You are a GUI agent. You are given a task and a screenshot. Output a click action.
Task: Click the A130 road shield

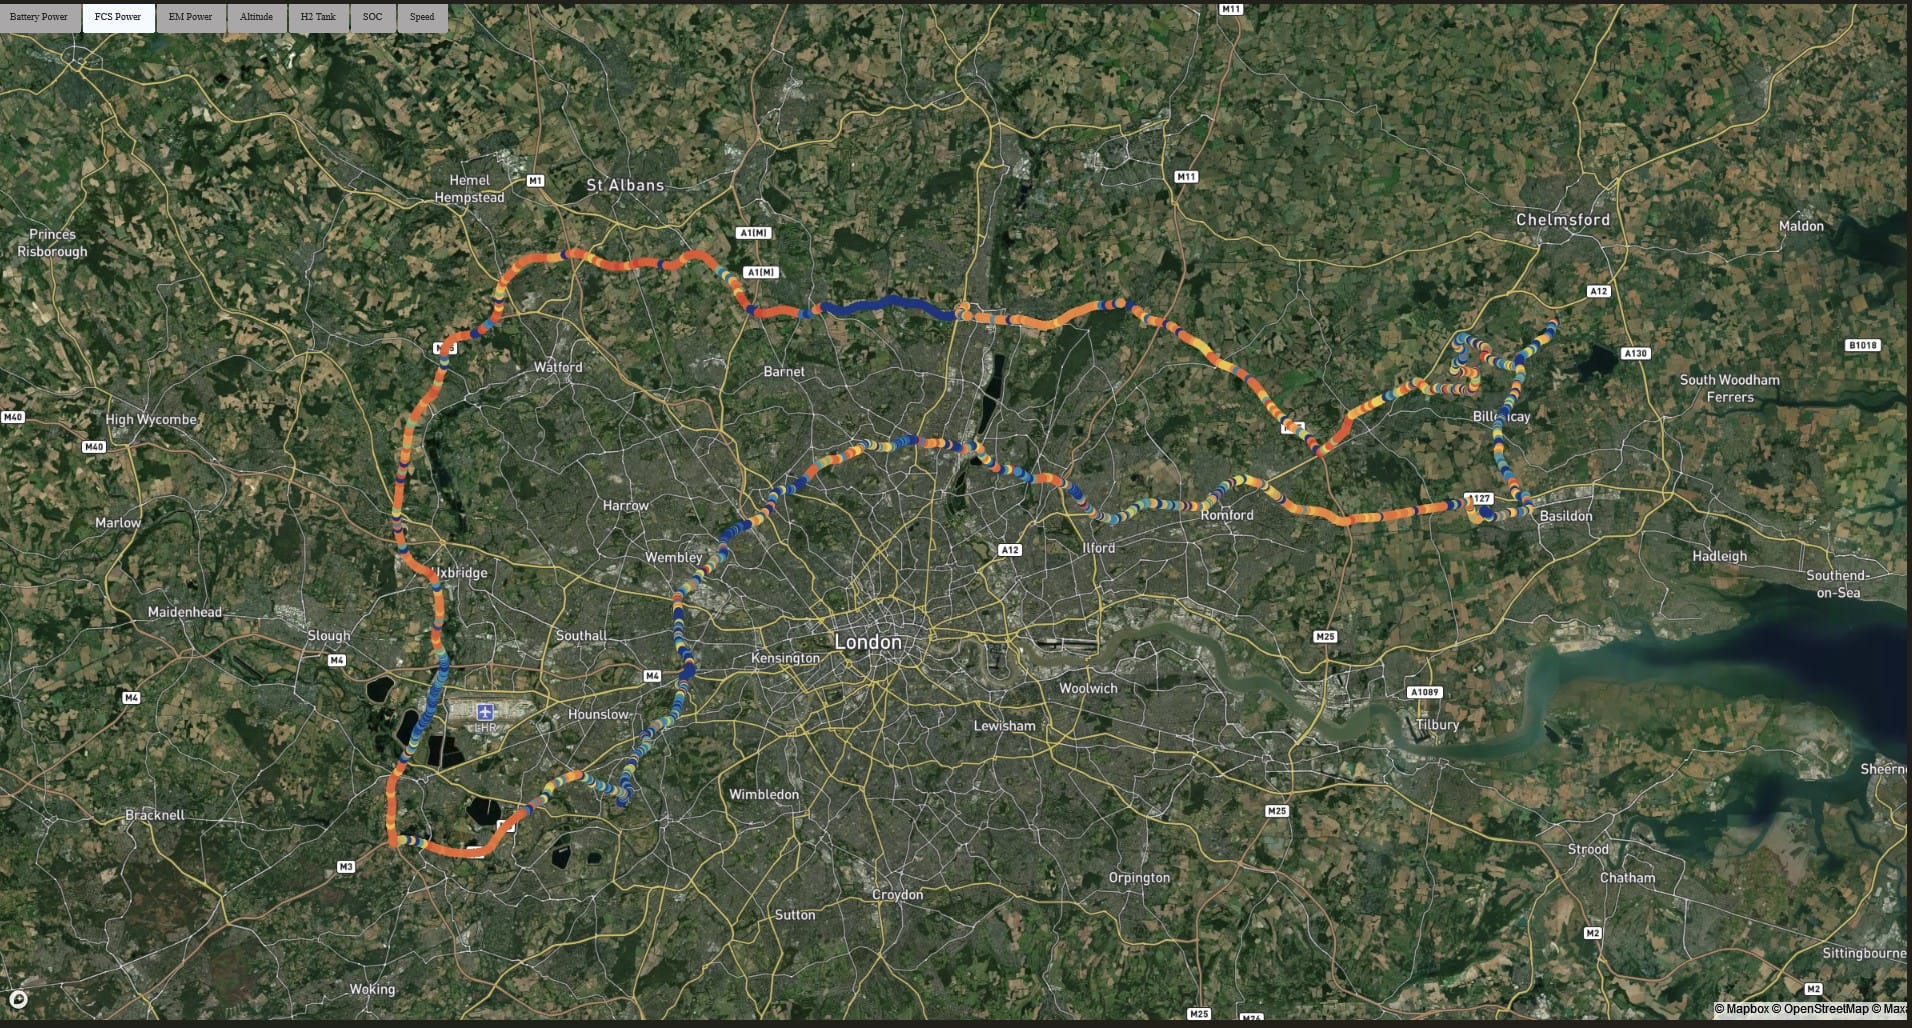[1635, 354]
